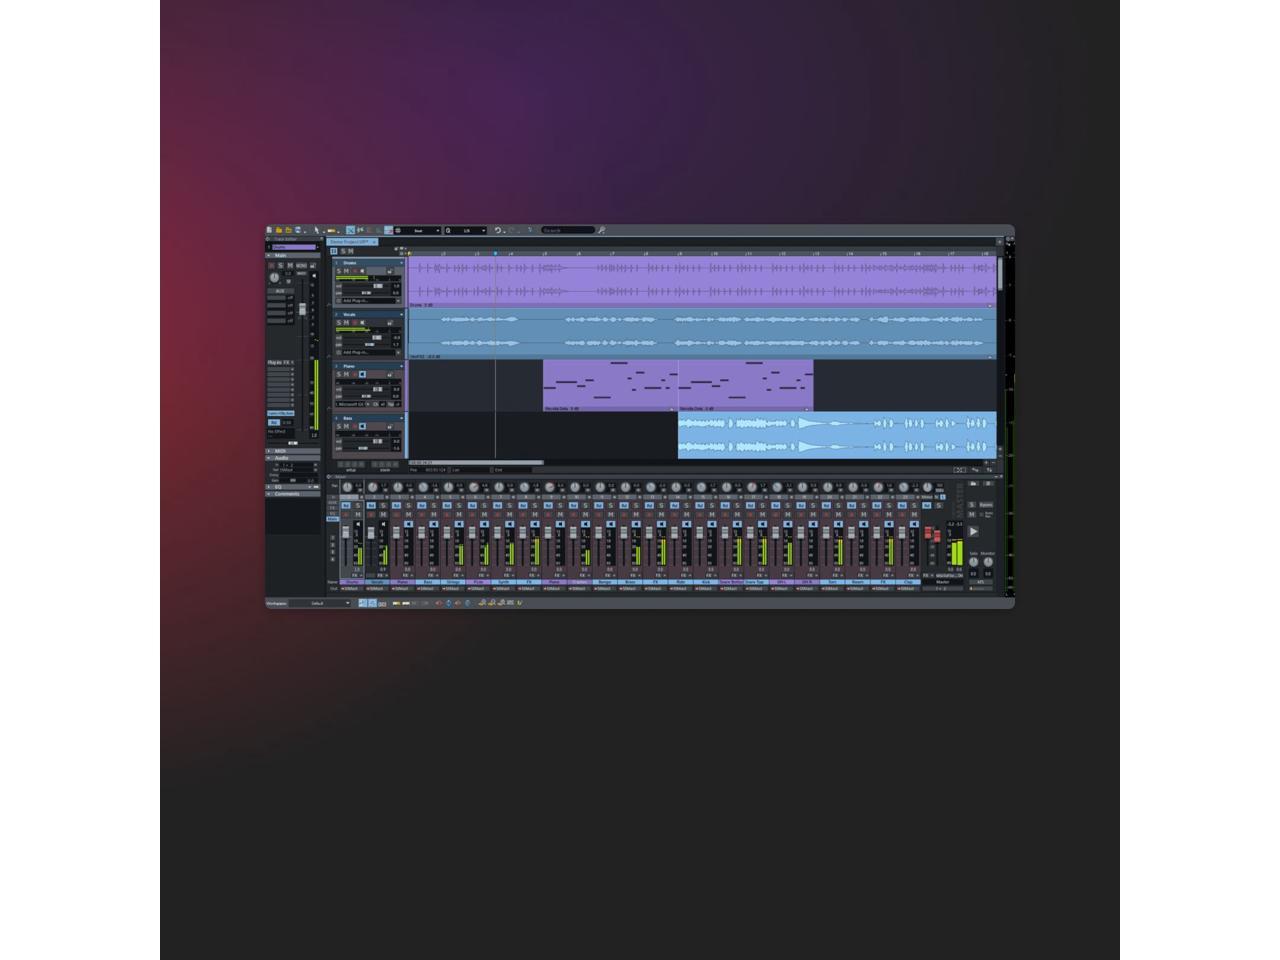Image resolution: width=1280 pixels, height=960 pixels.
Task: Select the Demo Project tab
Action: [350, 241]
